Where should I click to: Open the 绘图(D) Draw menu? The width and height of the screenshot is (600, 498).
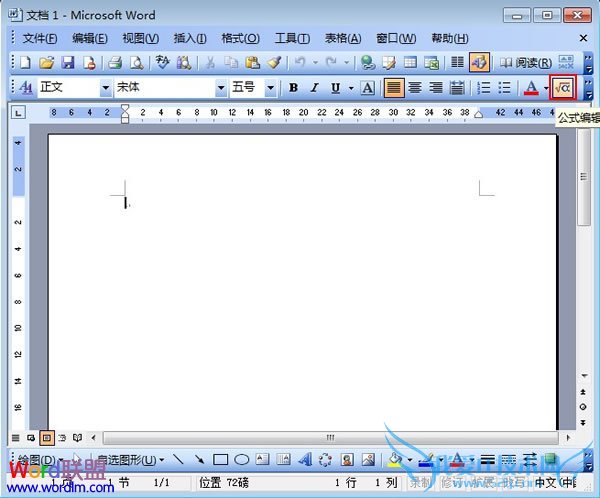[41, 459]
